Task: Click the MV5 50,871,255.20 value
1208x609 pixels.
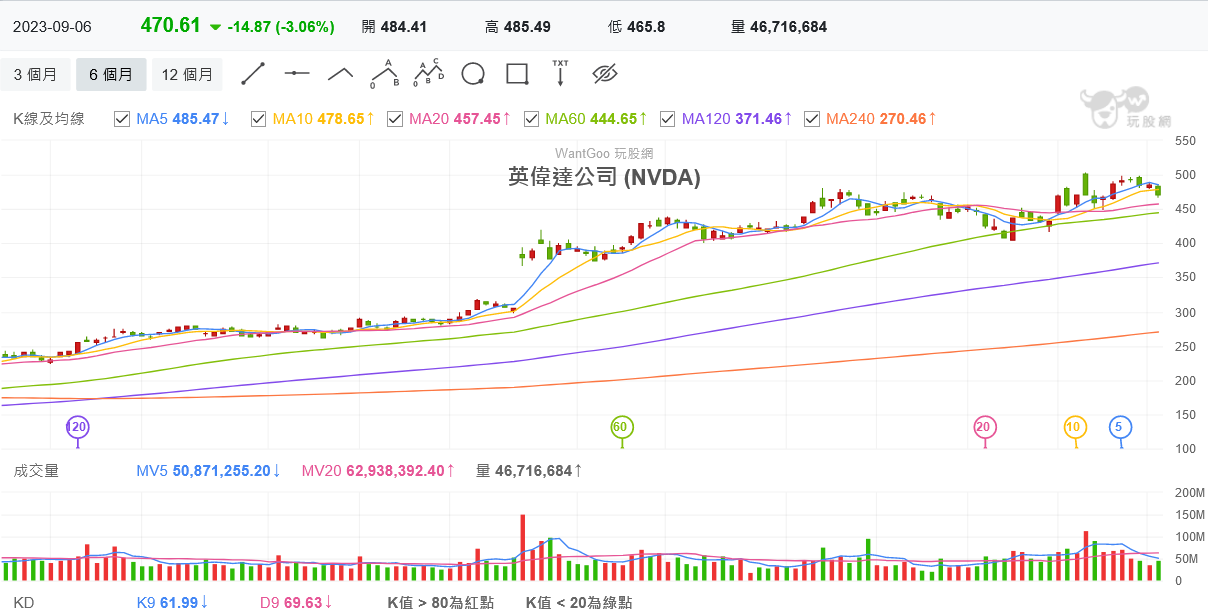Action: click(209, 470)
